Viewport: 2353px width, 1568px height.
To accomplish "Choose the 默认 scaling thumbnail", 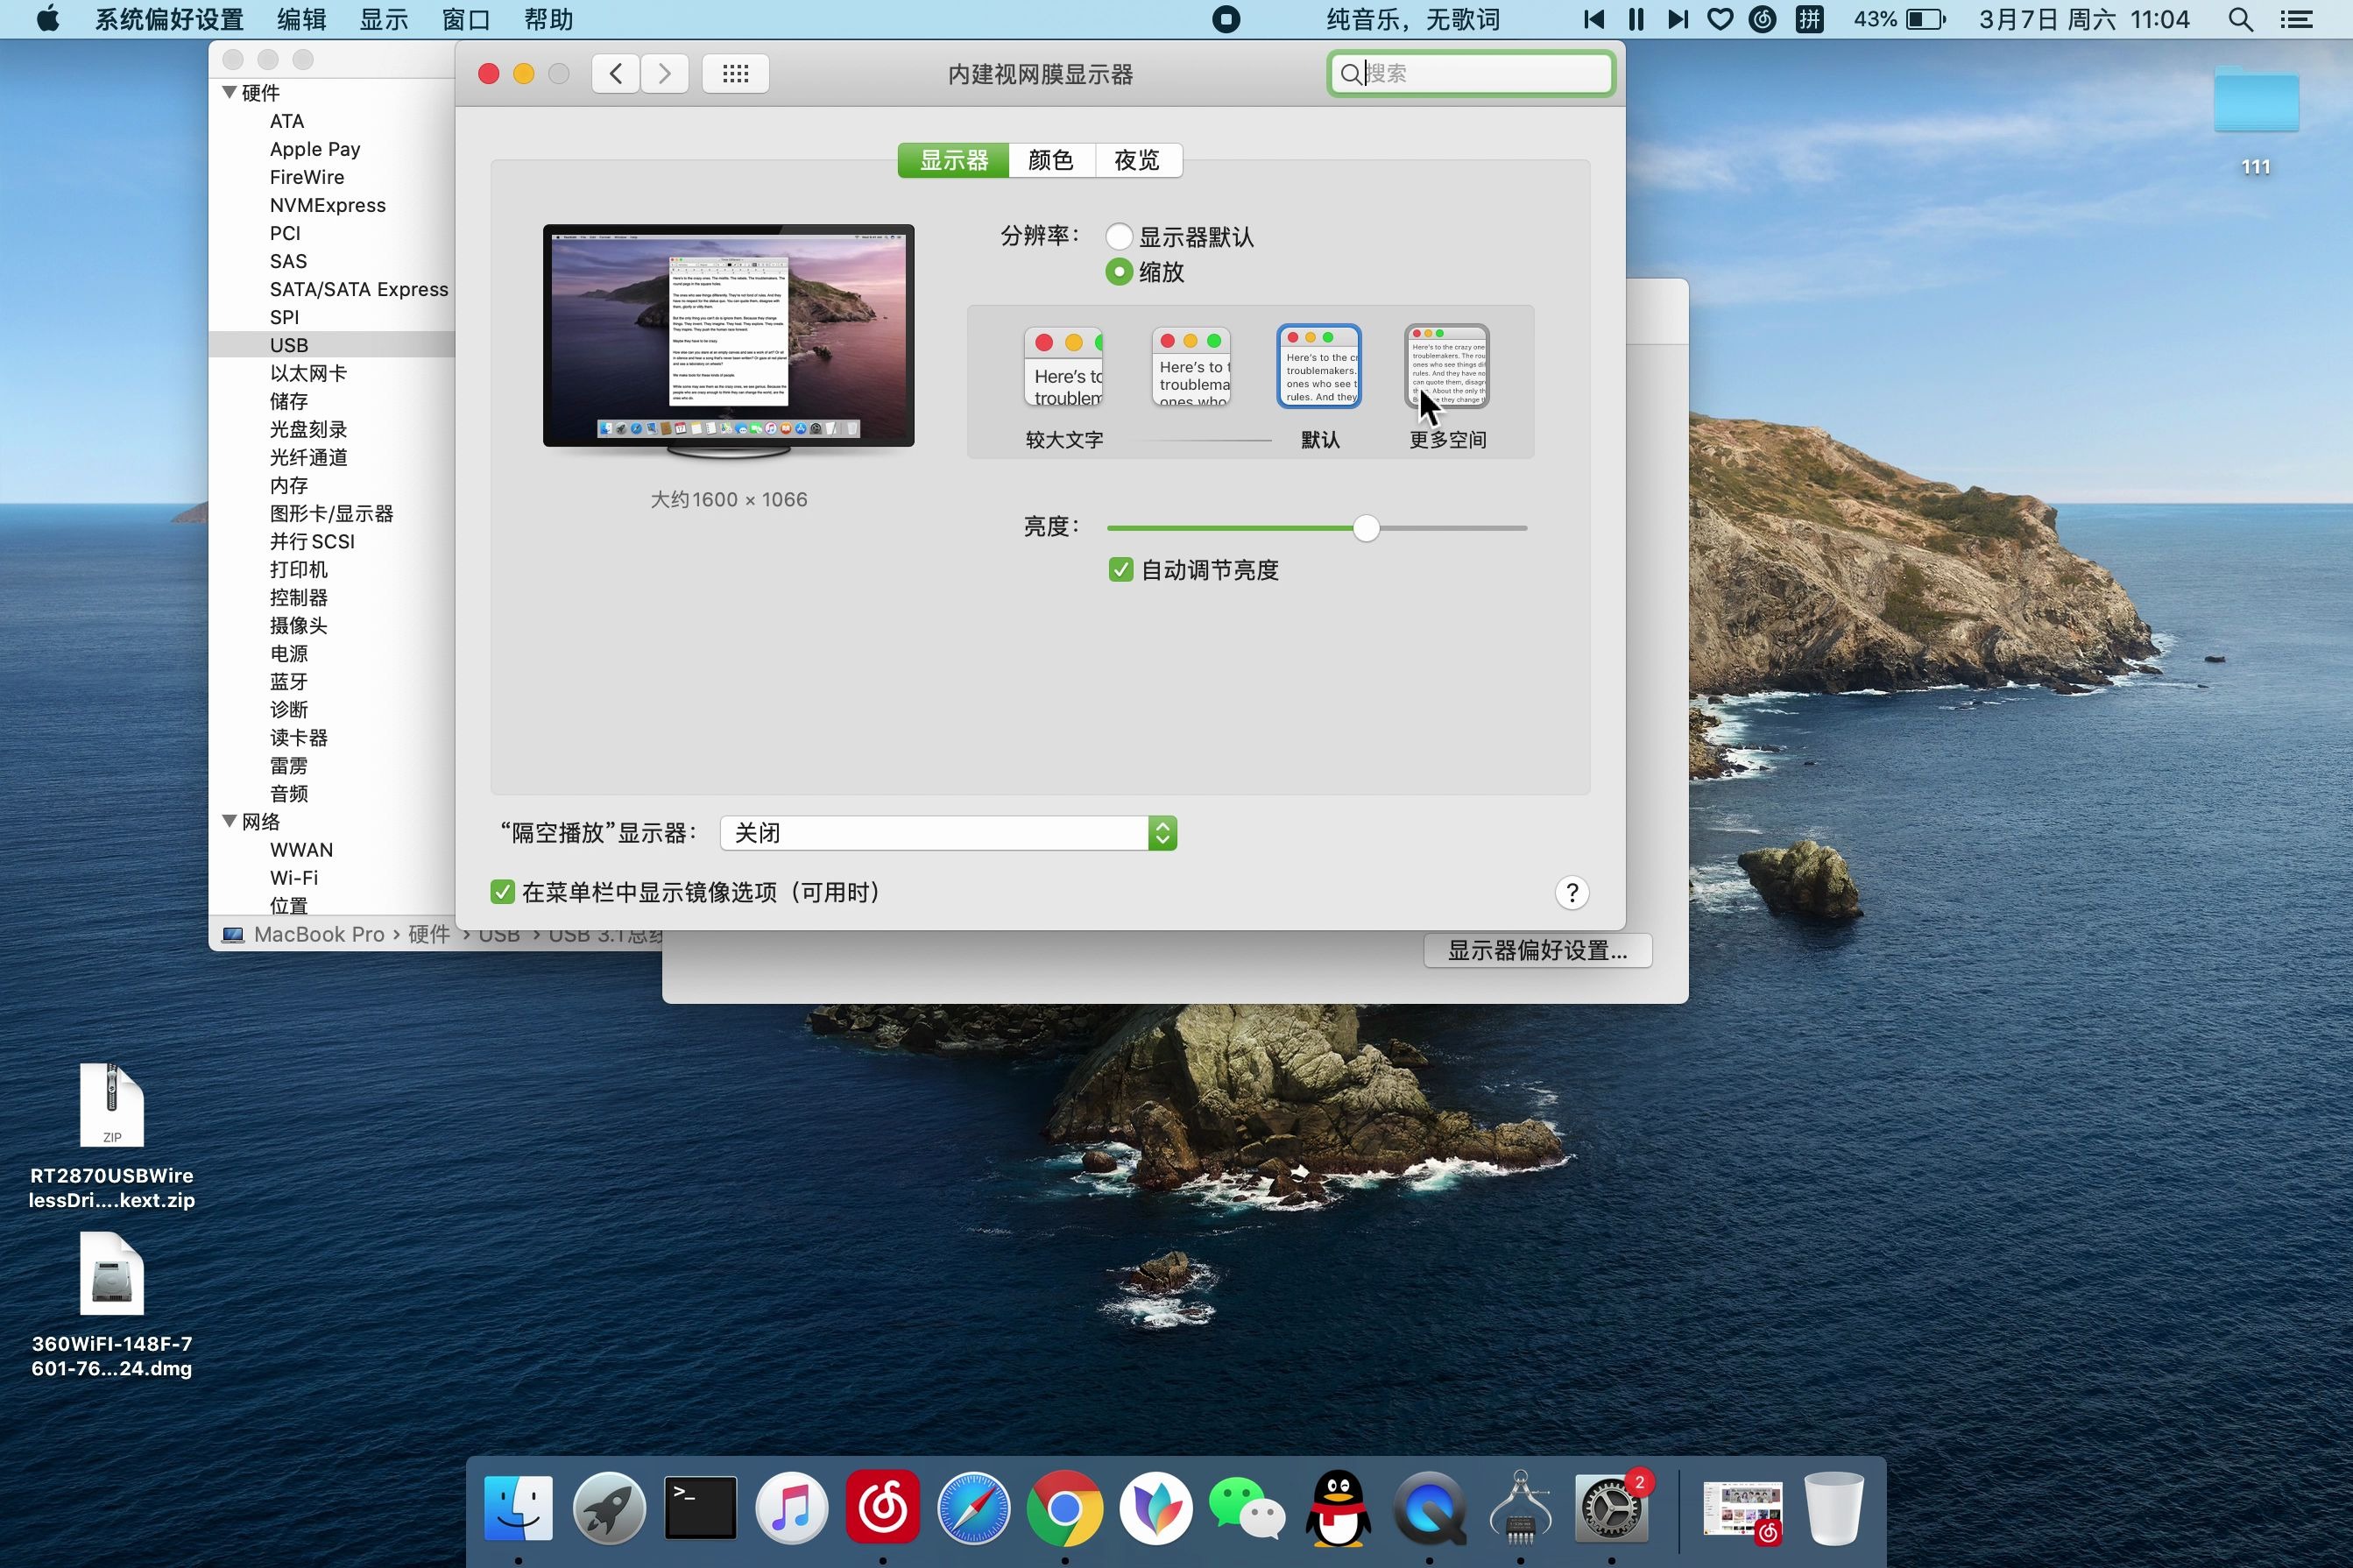I will click(1319, 366).
